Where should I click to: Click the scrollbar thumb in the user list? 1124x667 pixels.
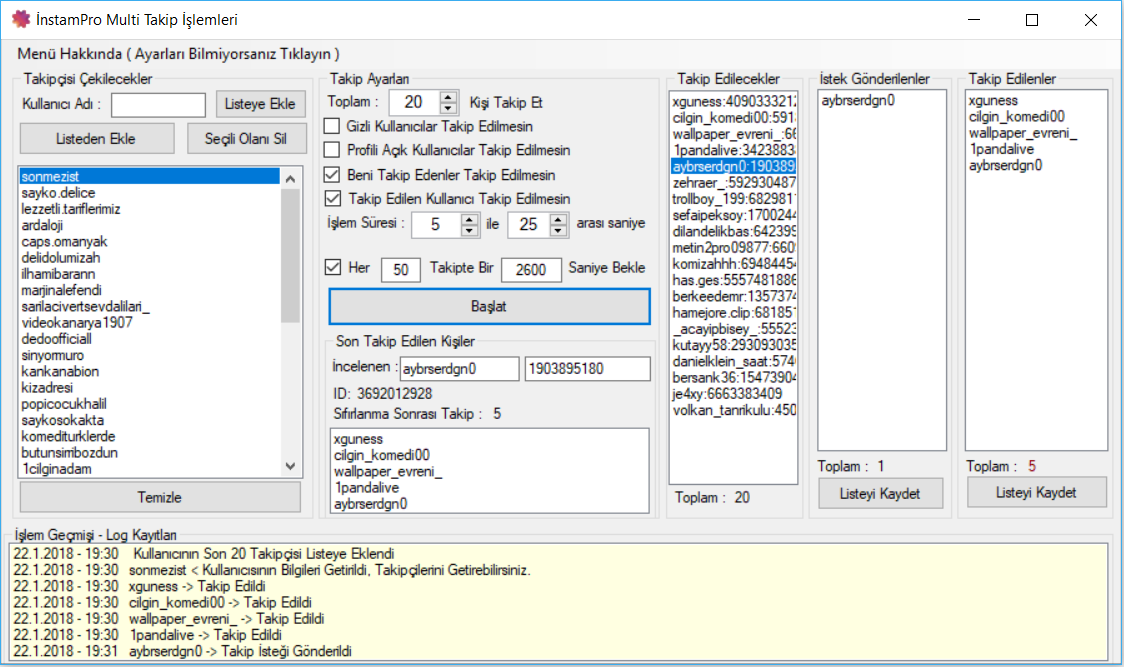point(290,255)
